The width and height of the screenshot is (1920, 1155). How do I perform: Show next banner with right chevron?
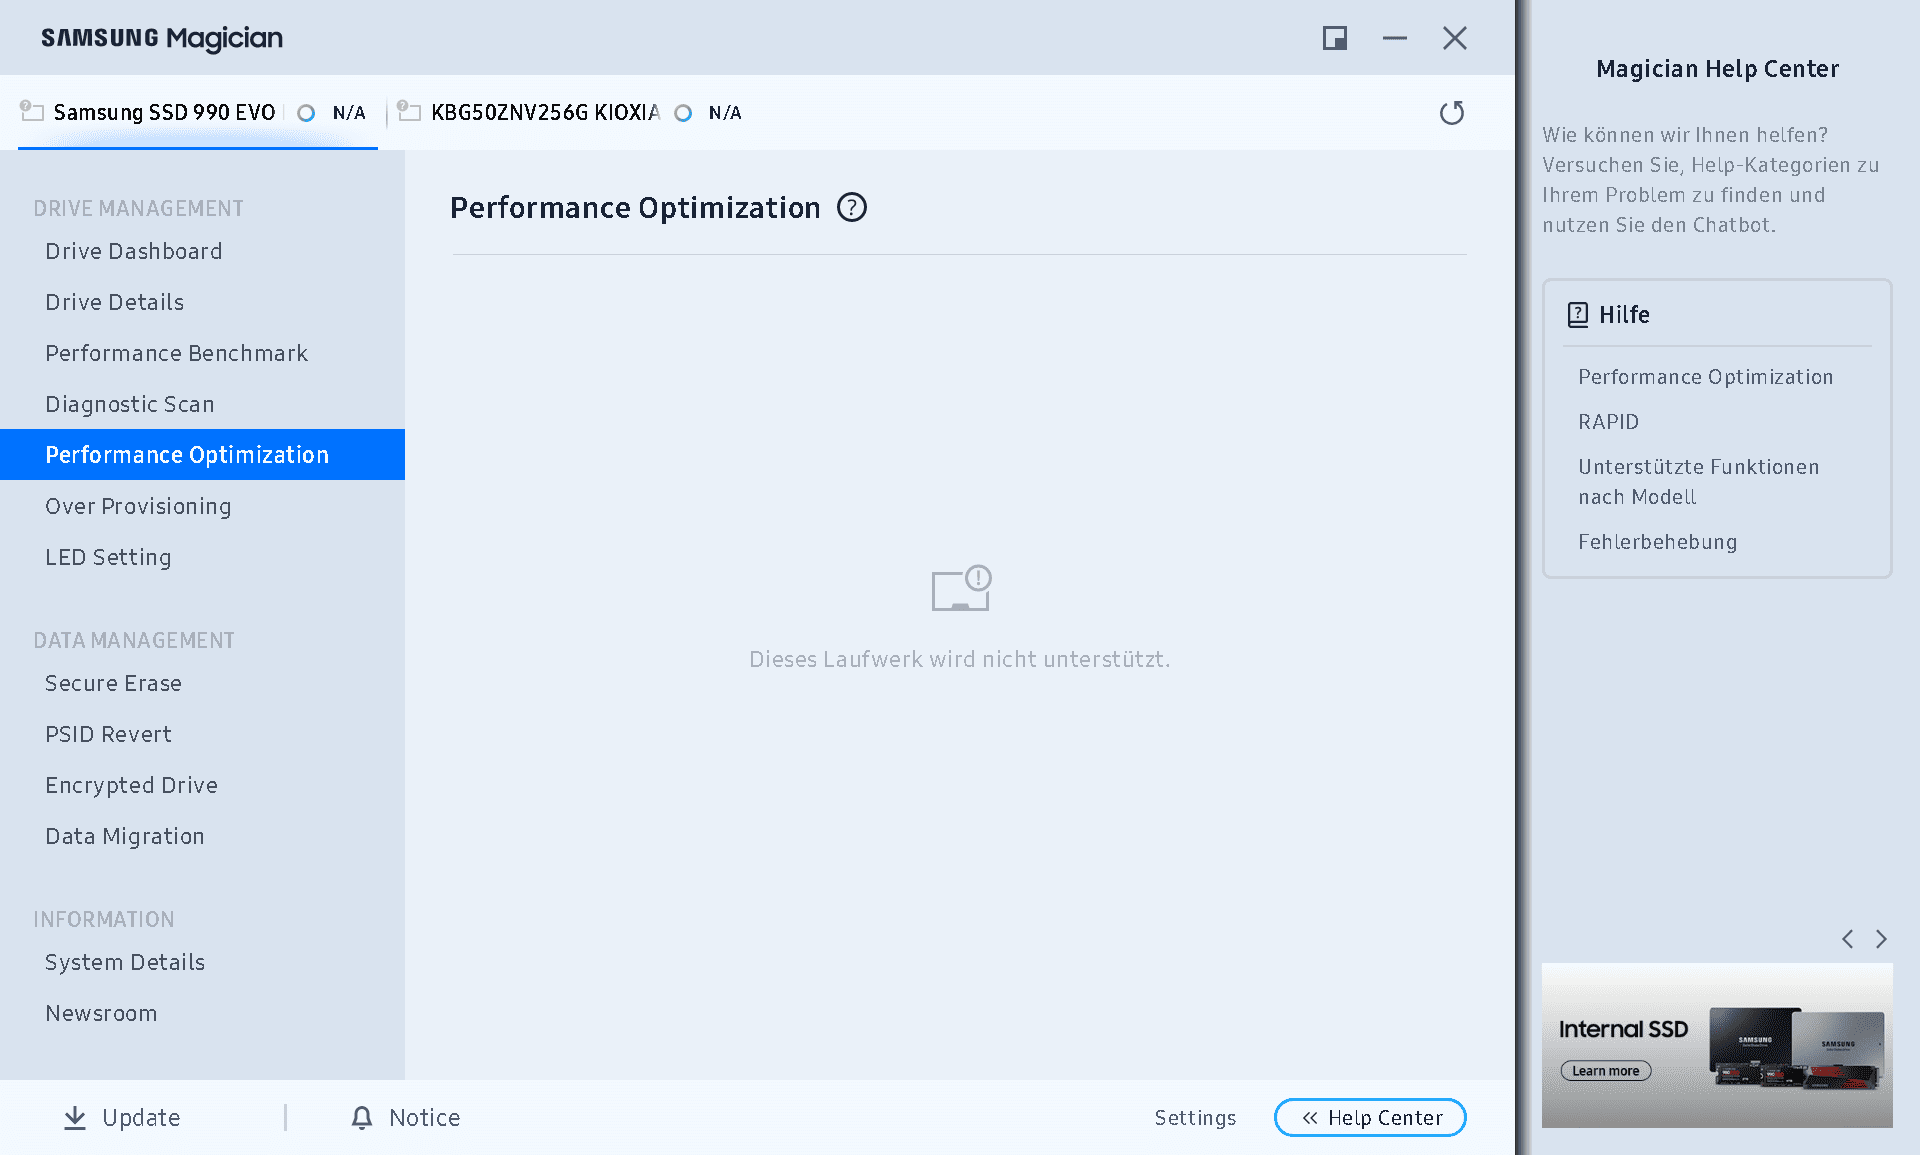click(x=1881, y=939)
